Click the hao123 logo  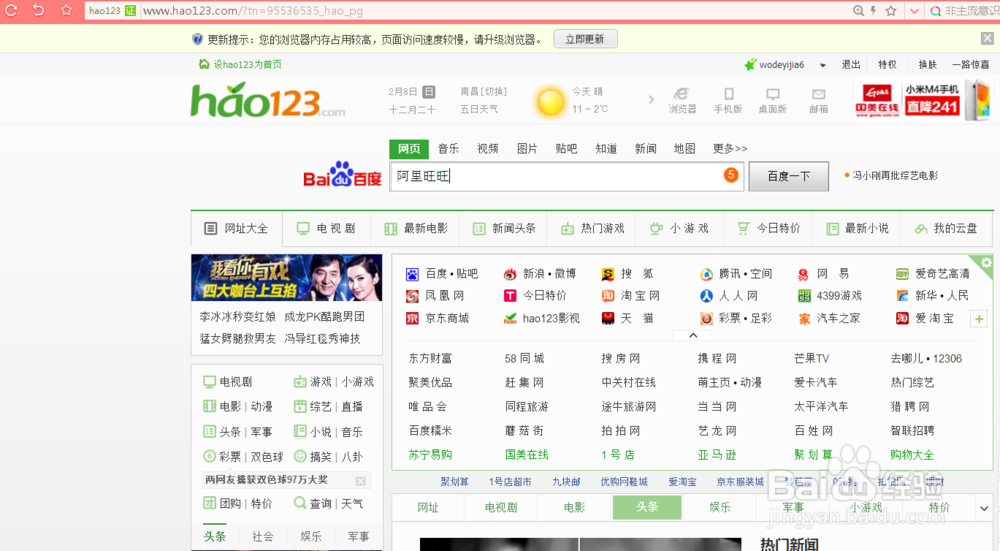coord(268,100)
